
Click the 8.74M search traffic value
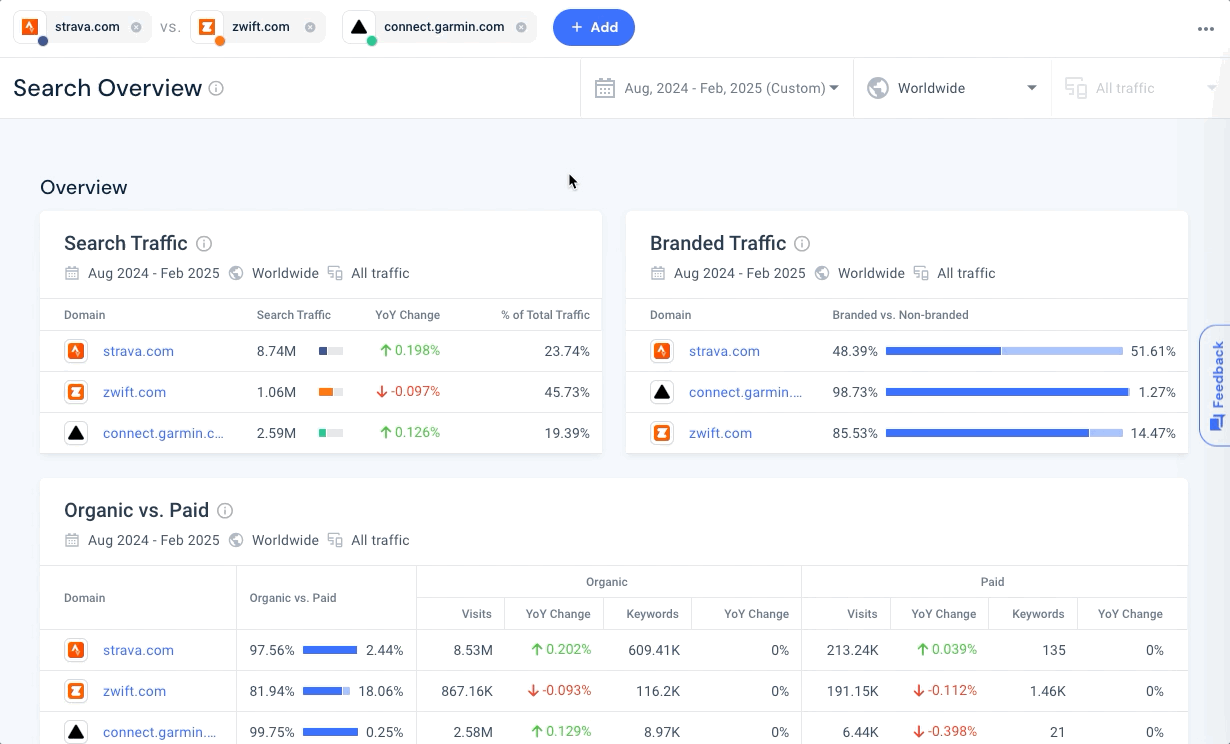click(x=276, y=351)
